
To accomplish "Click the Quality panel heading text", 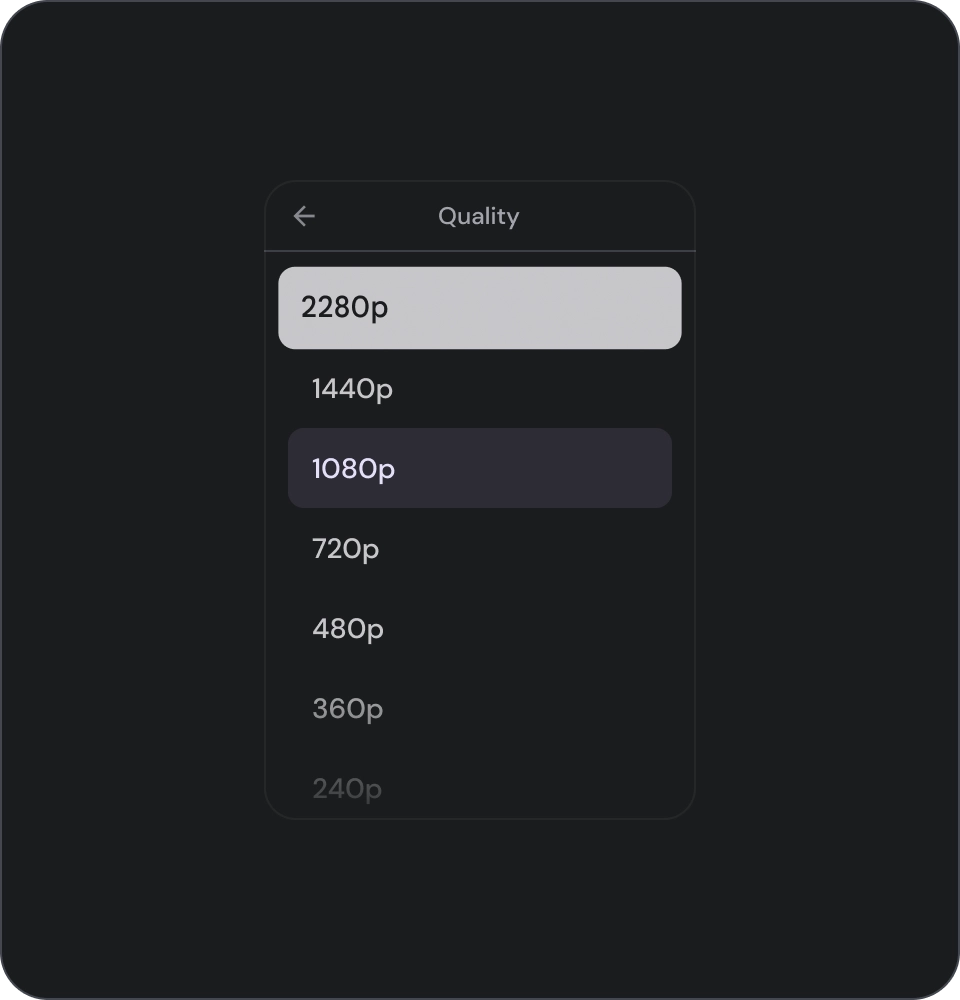I will (478, 216).
